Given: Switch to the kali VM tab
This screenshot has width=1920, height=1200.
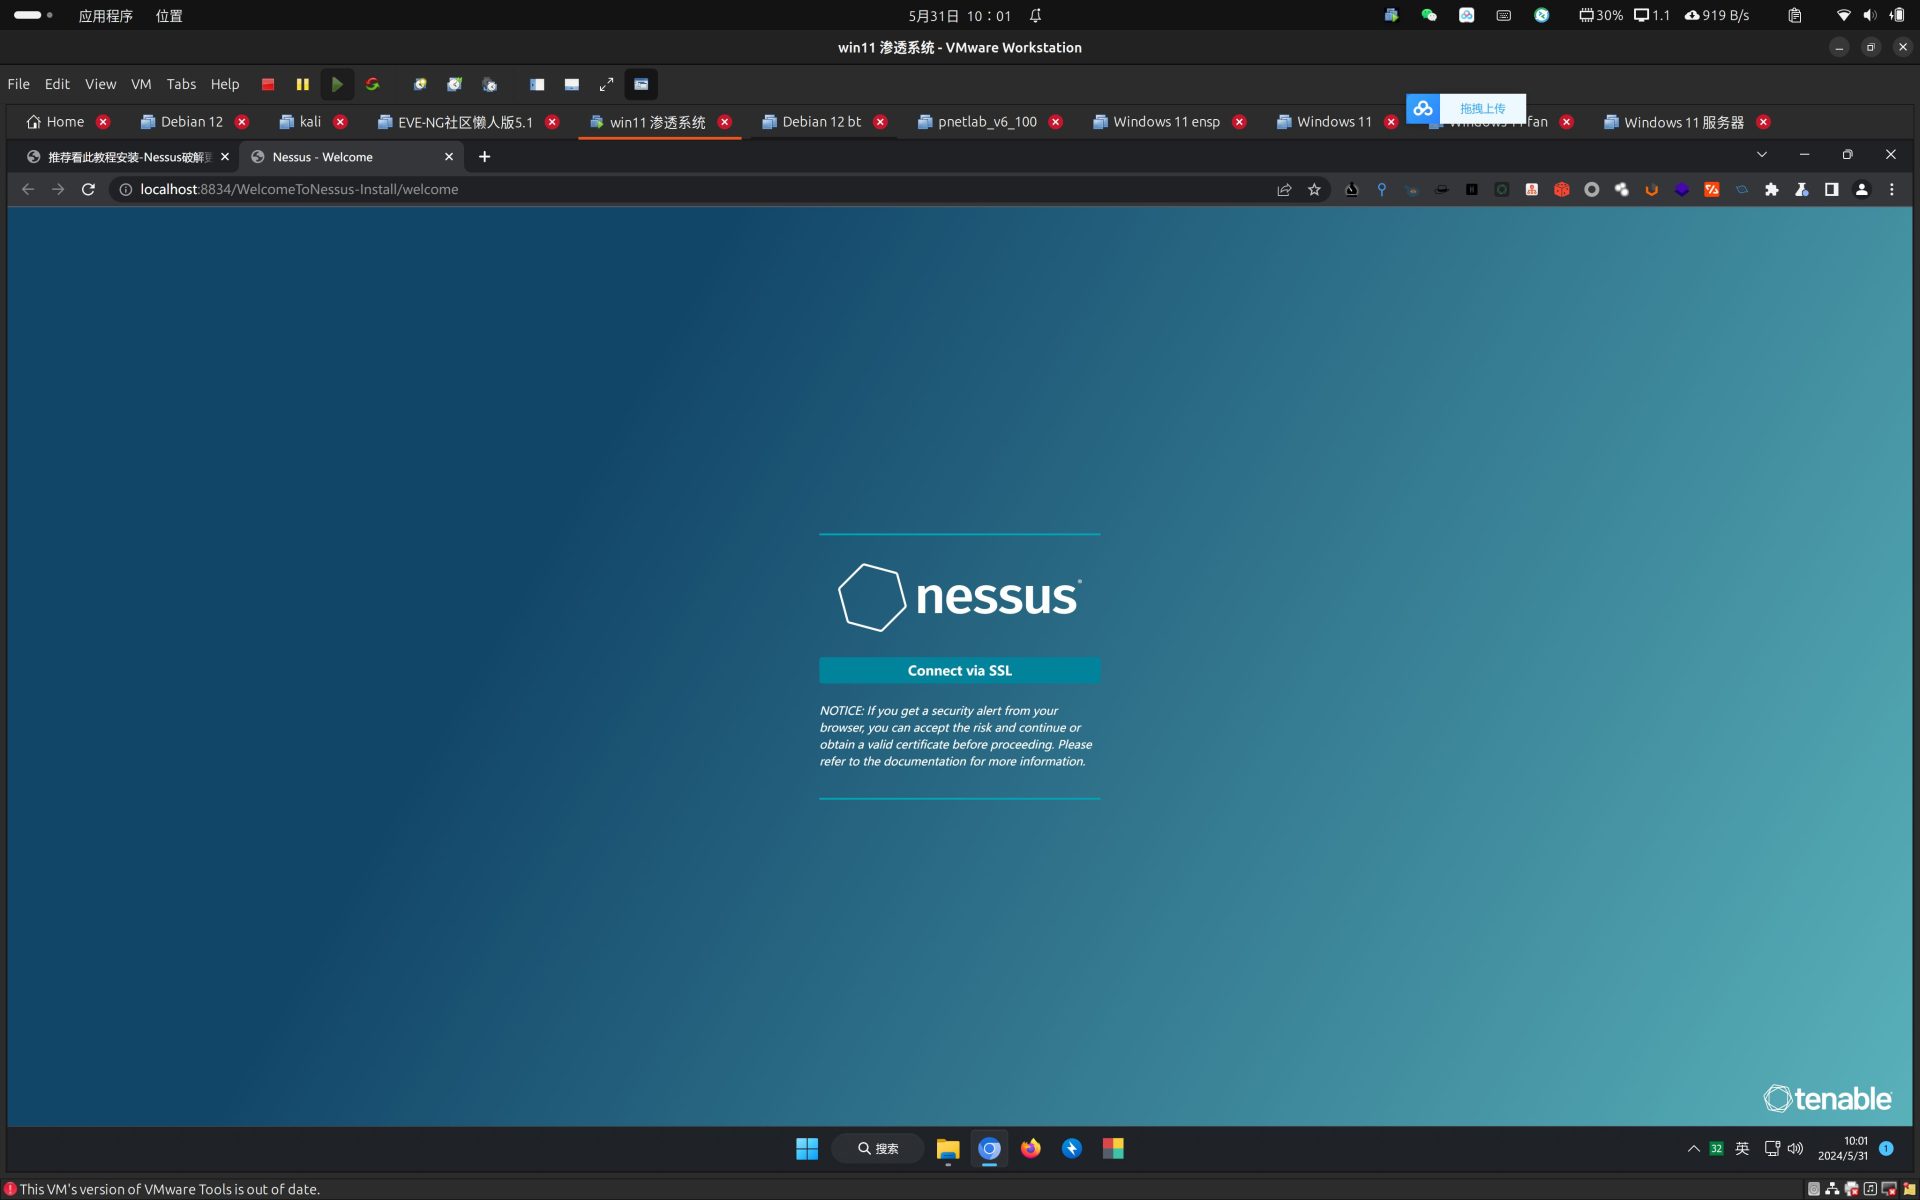Looking at the screenshot, I should 300,122.
